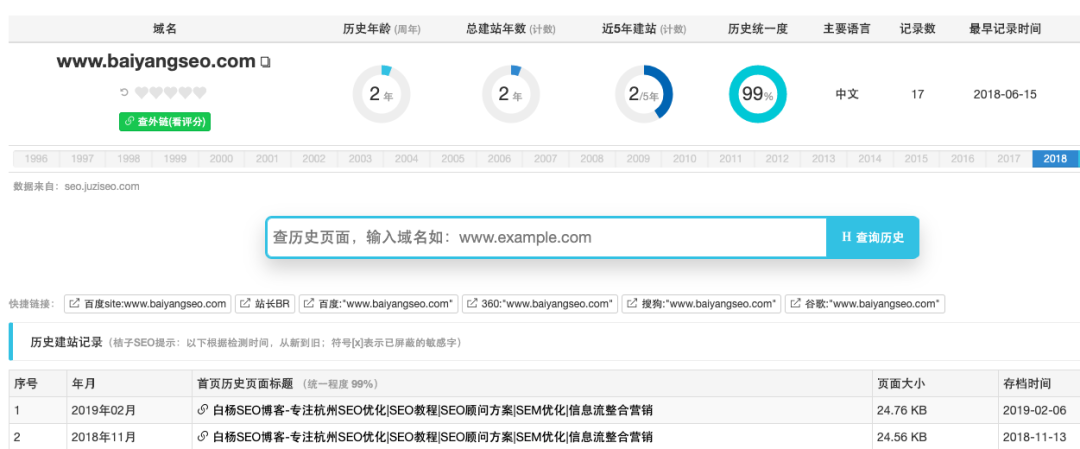
Task: Click the domain search input field
Action: pos(545,237)
